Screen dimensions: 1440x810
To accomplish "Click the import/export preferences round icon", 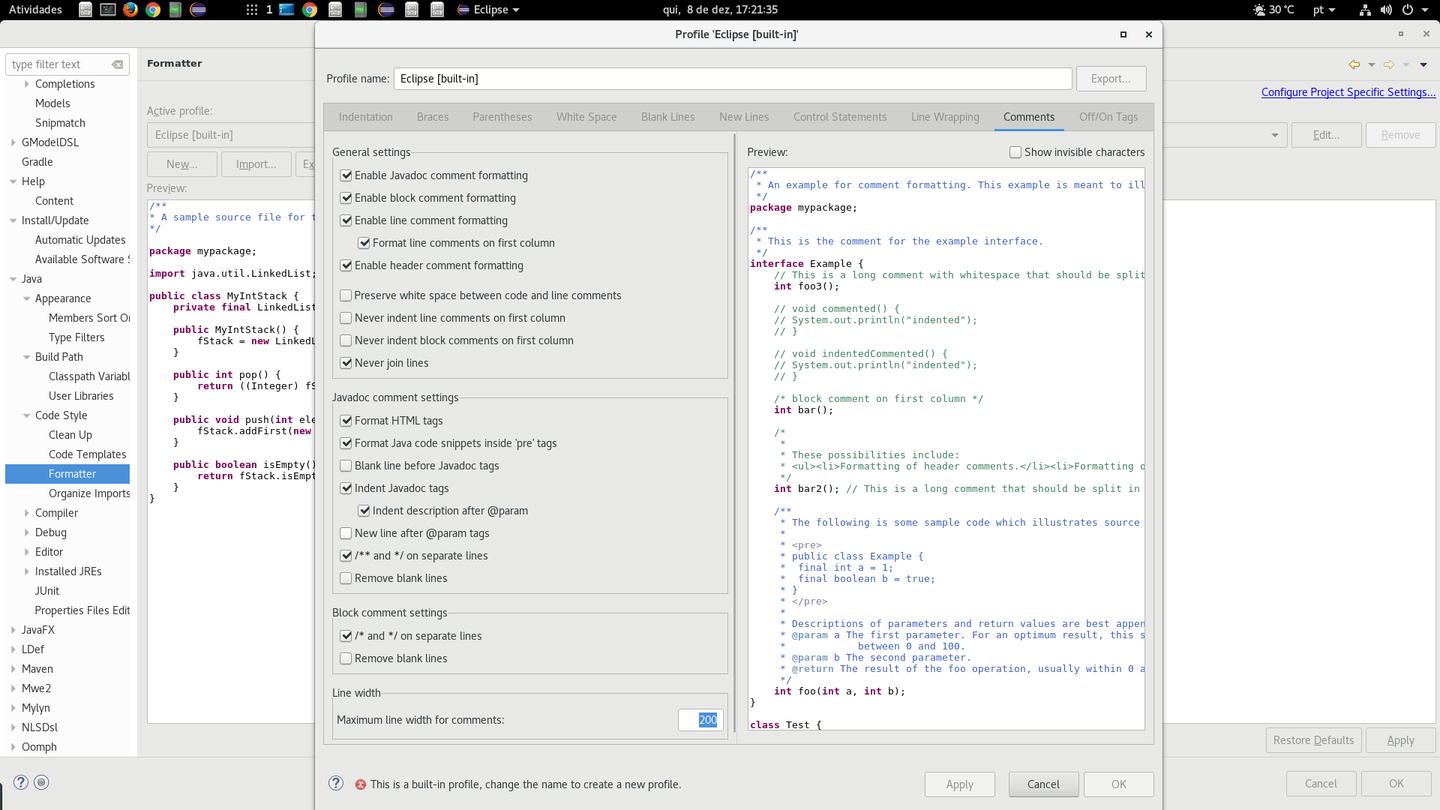I will [41, 783].
